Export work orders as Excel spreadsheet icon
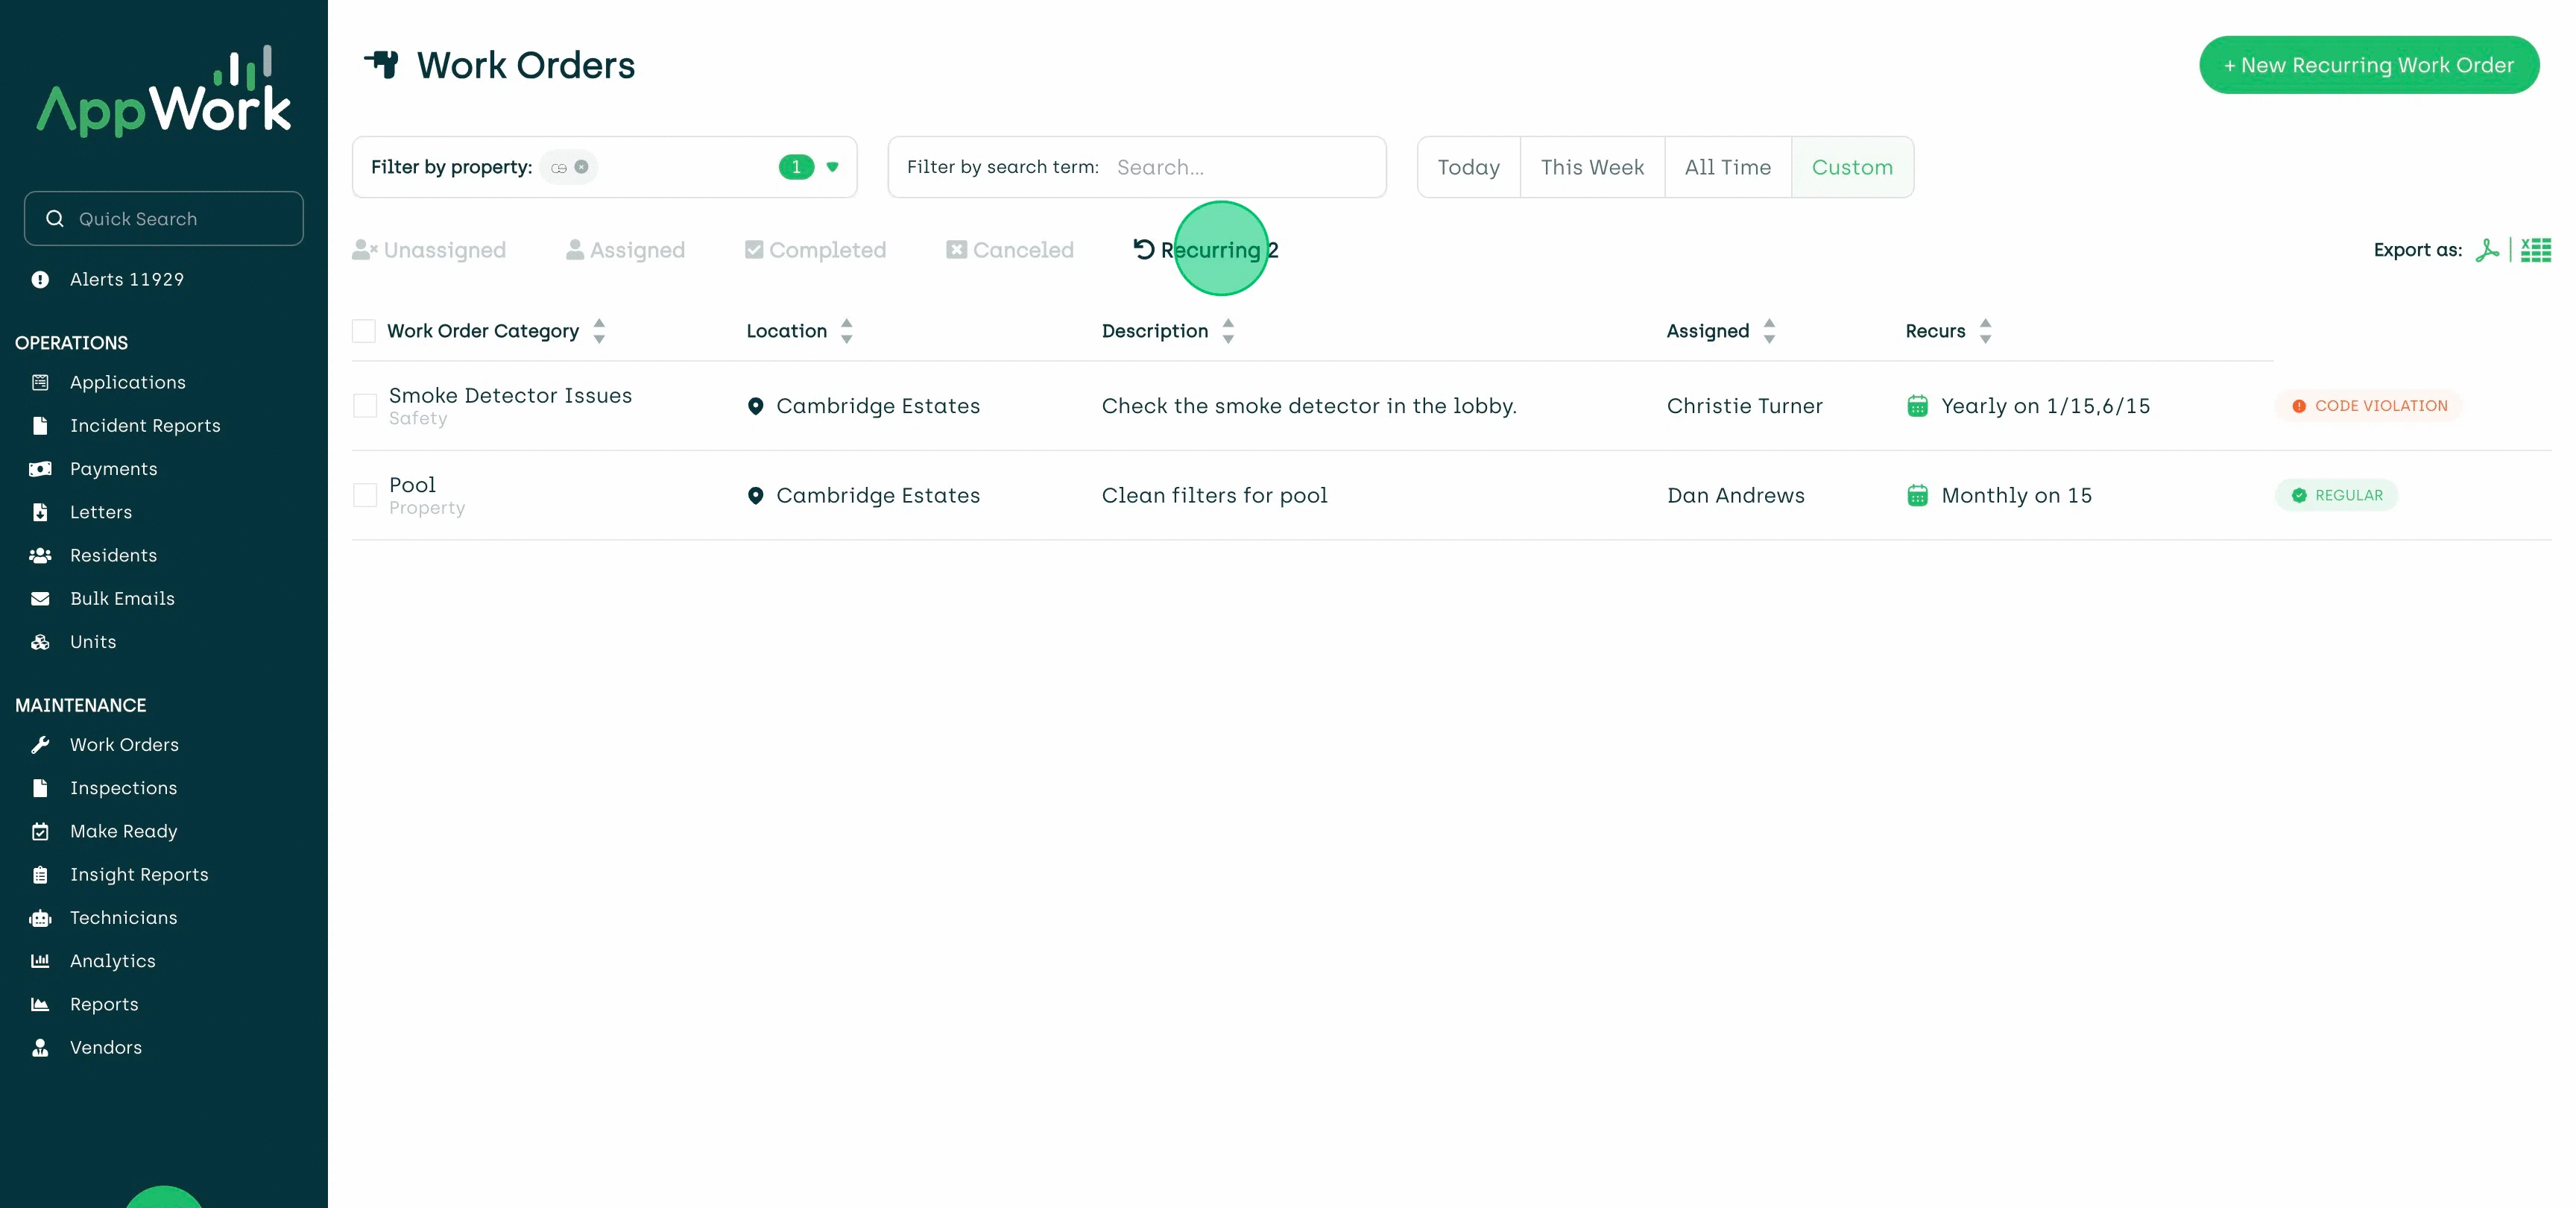Screen dimensions: 2576x1208 click(x=2535, y=250)
